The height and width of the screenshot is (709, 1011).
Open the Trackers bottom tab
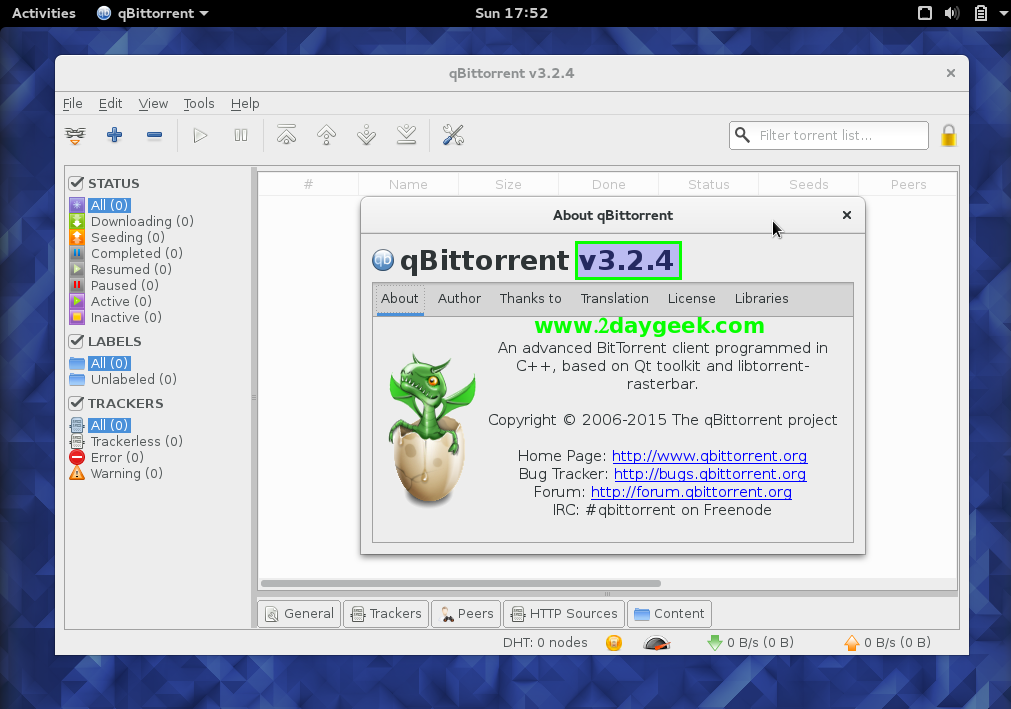386,614
